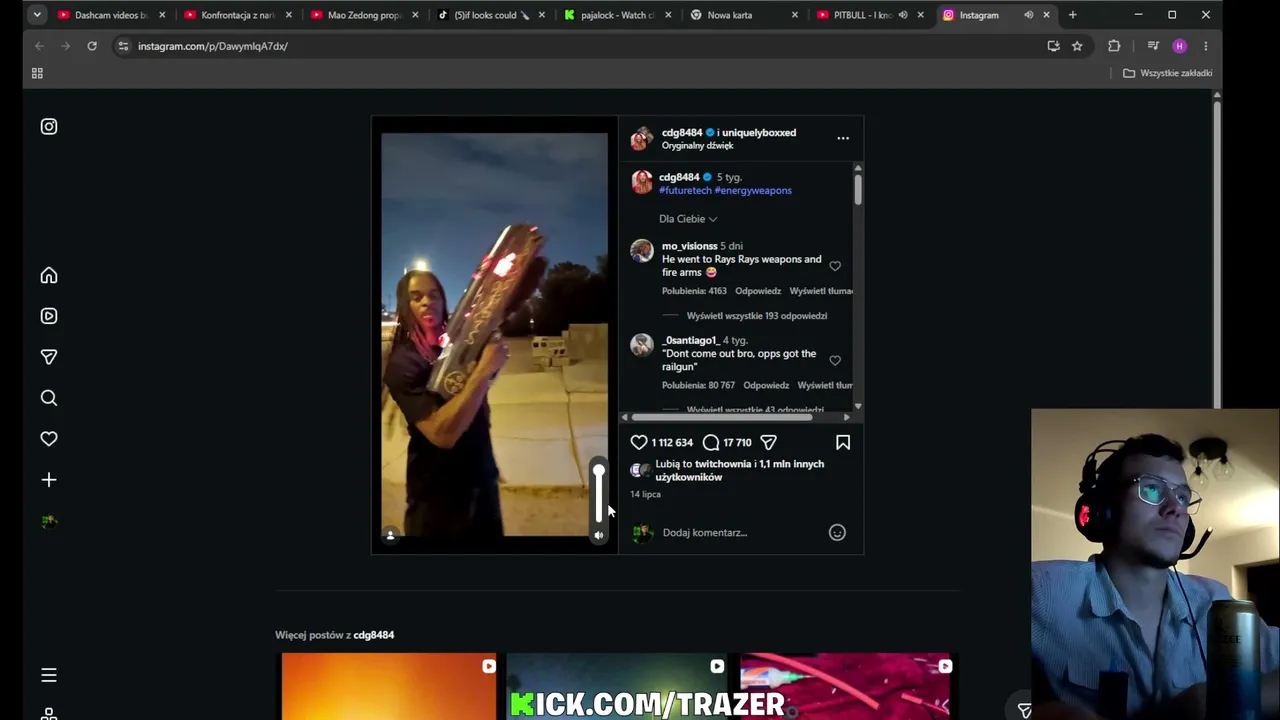Open Instagram direct messages icon
The image size is (1280, 720).
[x=49, y=357]
